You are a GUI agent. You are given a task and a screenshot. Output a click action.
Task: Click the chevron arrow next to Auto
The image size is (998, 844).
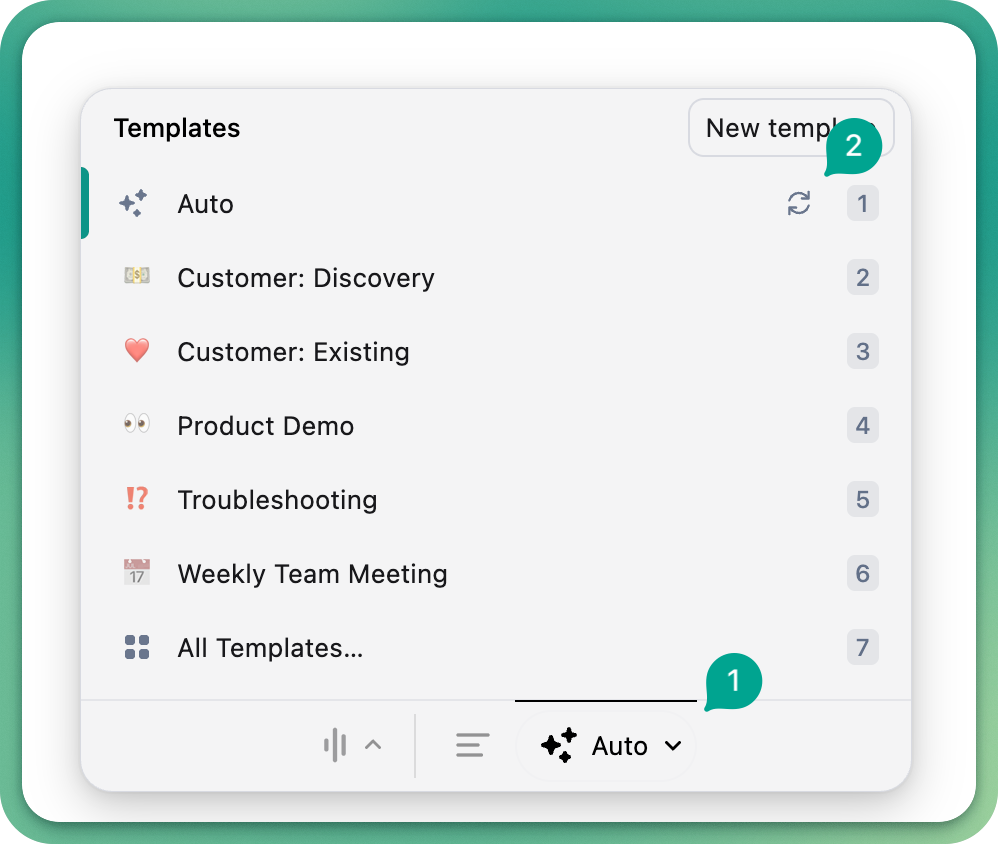click(x=673, y=746)
